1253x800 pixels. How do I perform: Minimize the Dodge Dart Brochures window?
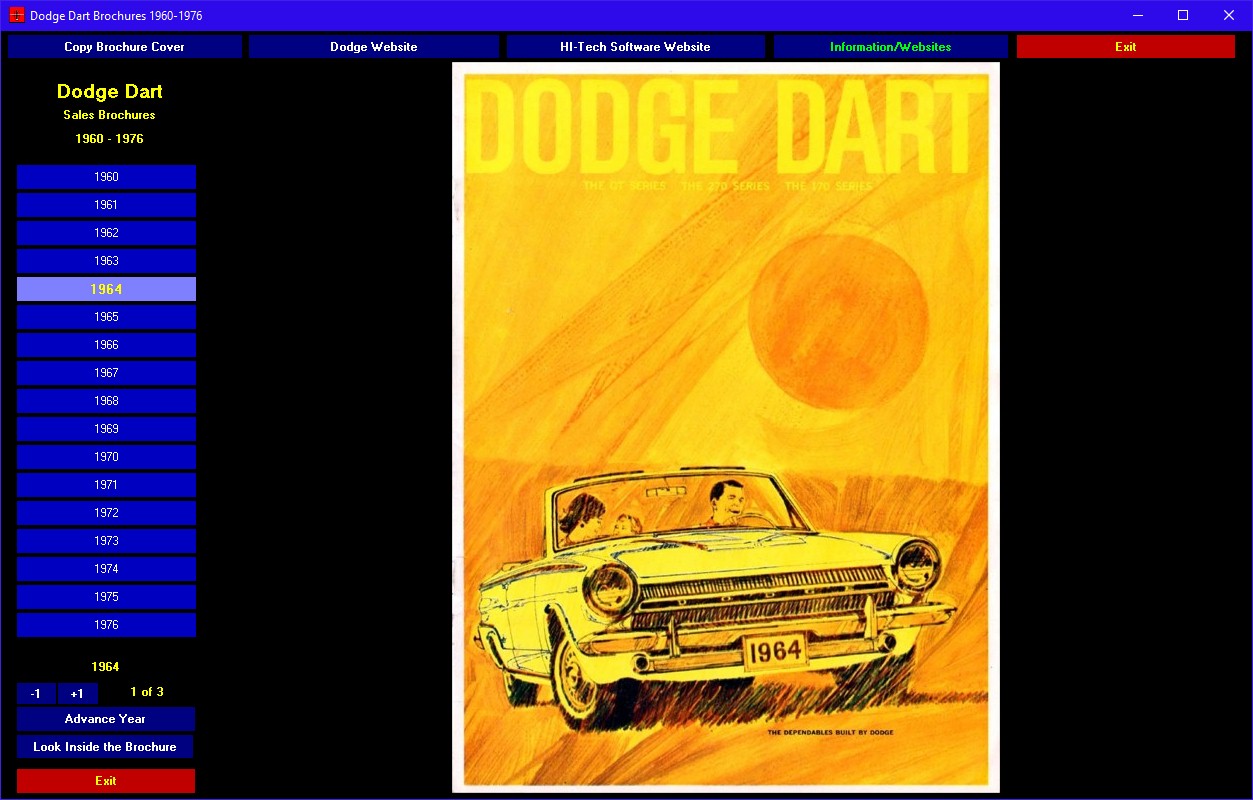1138,15
